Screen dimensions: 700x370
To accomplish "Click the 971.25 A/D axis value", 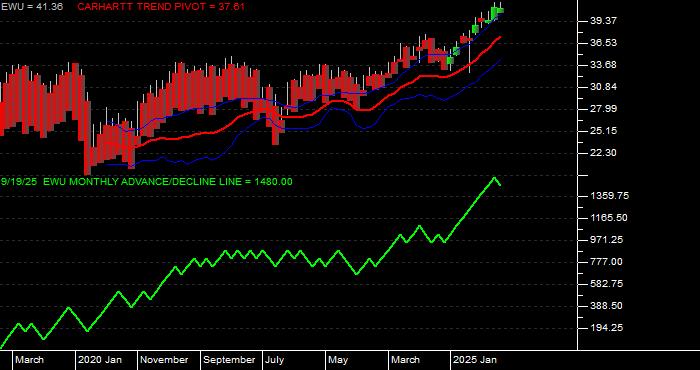I will (x=606, y=240).
